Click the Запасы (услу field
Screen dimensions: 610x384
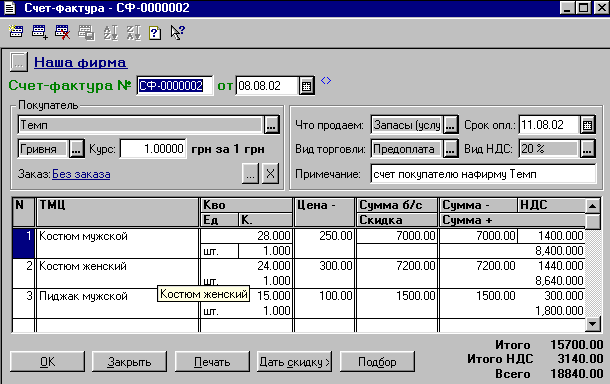[x=407, y=125]
